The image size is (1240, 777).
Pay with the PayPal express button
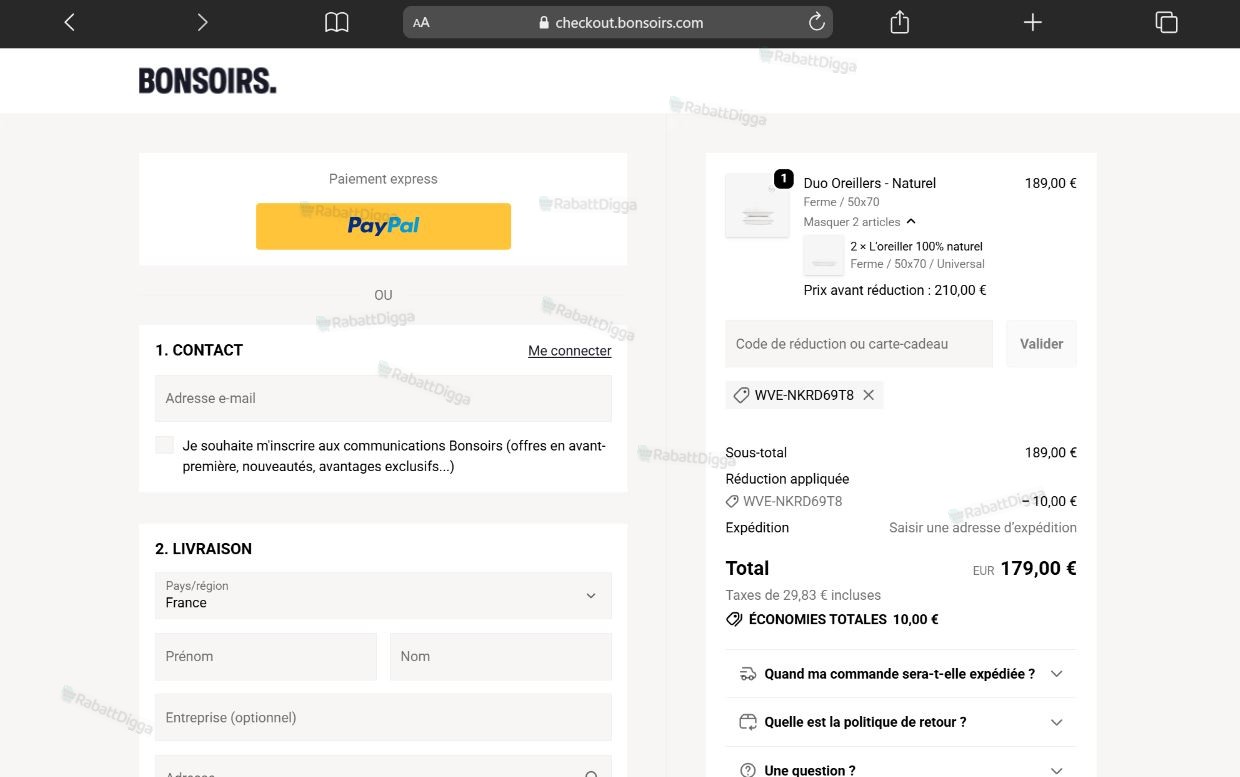(383, 226)
